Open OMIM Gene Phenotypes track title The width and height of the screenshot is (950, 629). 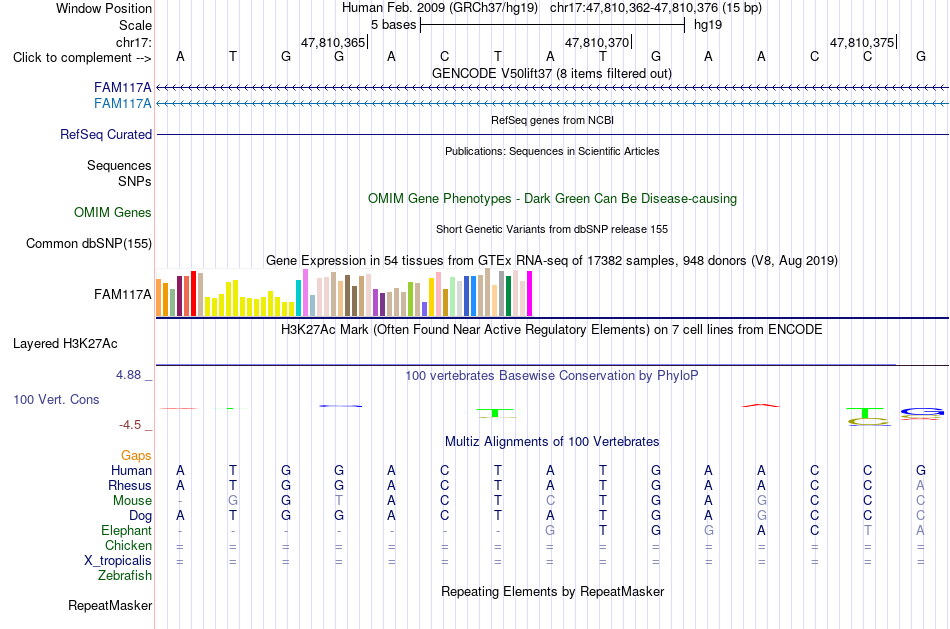tap(552, 199)
